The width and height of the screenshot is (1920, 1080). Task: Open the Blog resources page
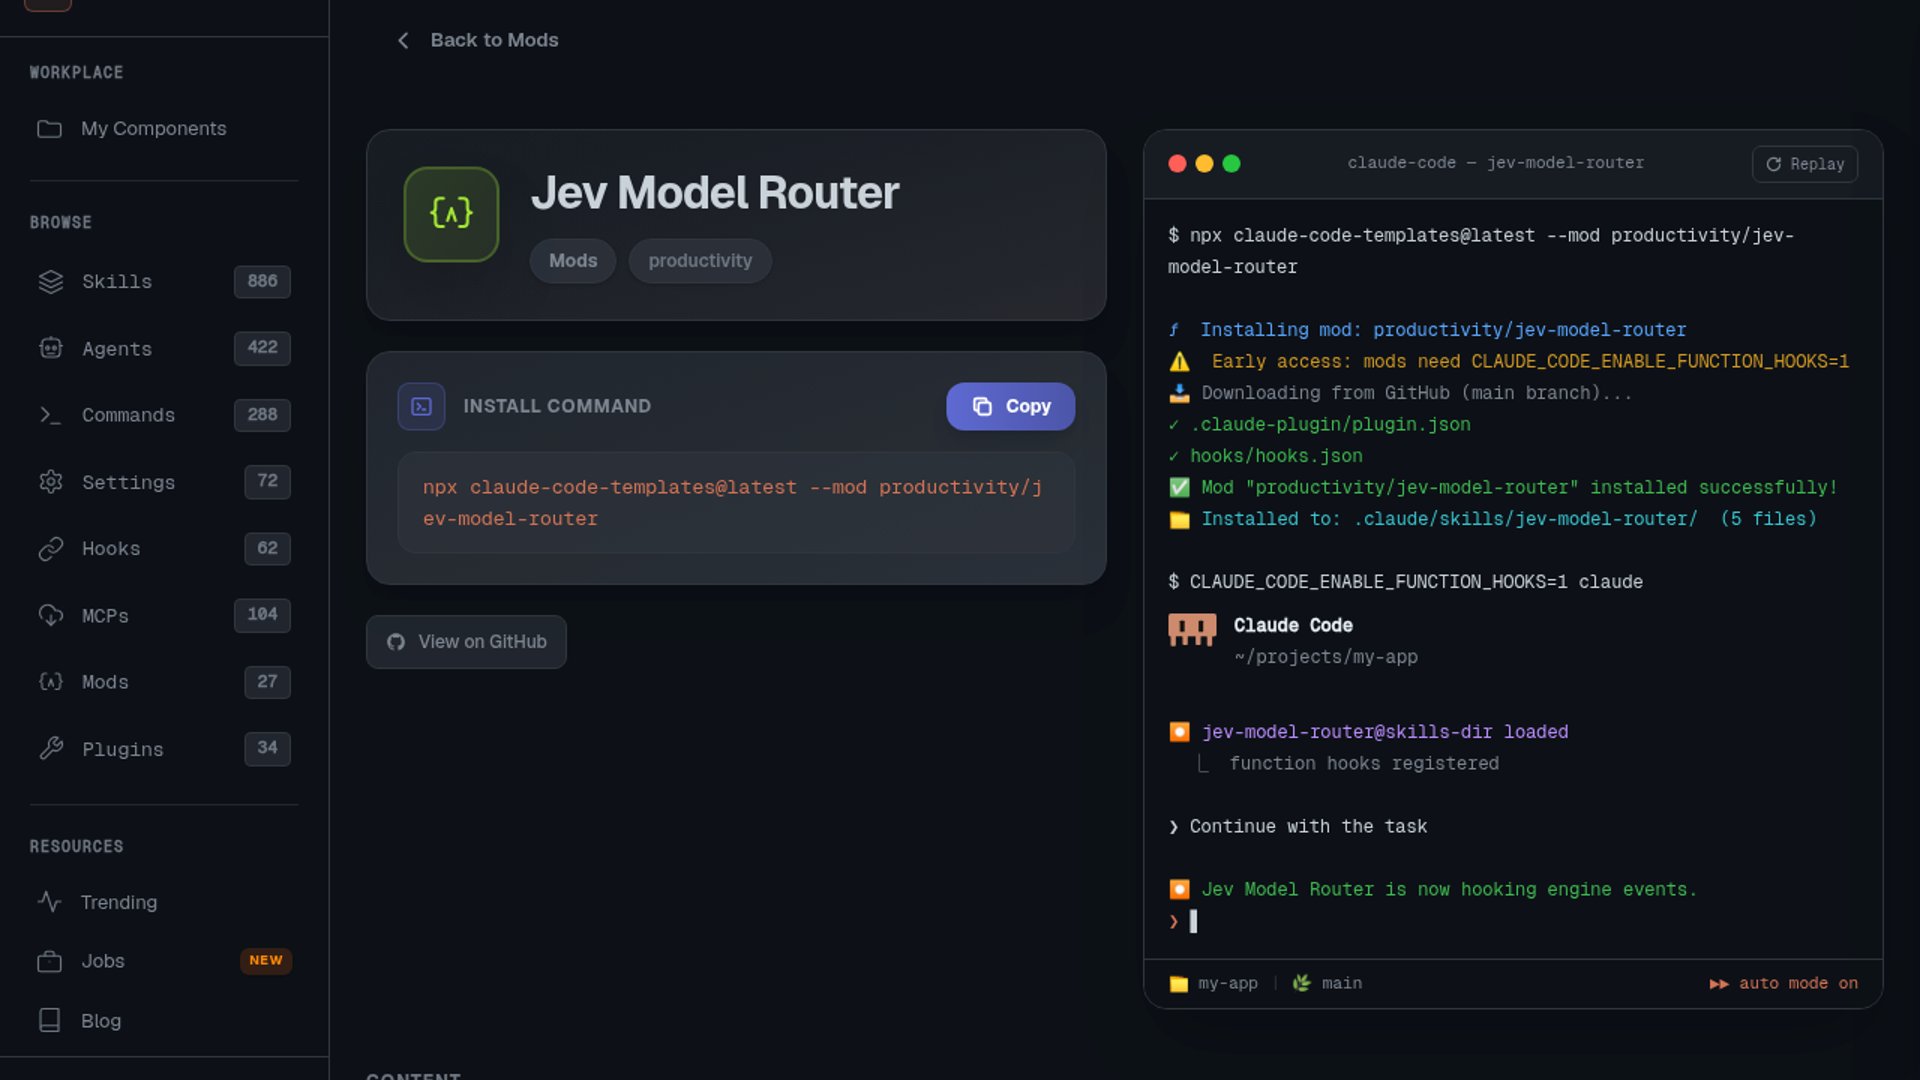tap(164, 1020)
